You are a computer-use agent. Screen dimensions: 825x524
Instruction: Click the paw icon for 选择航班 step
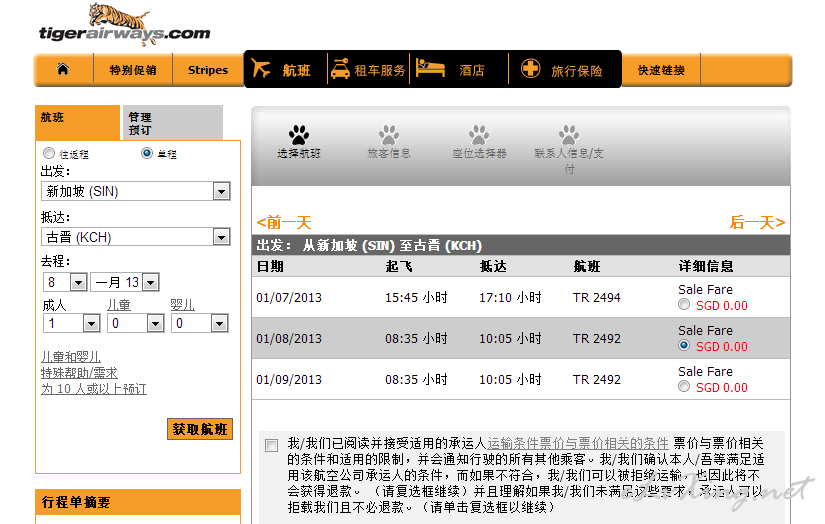click(299, 135)
